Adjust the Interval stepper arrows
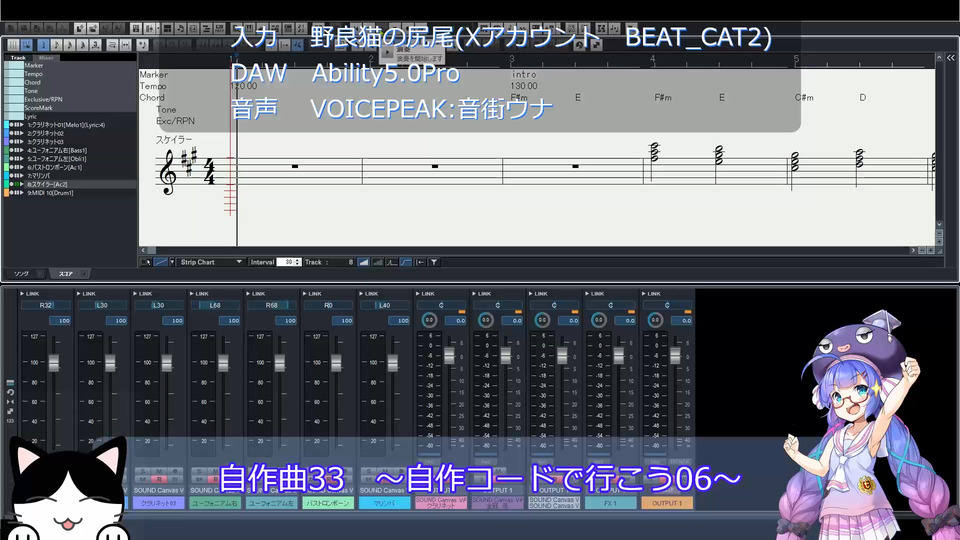The image size is (960, 540). 298,262
